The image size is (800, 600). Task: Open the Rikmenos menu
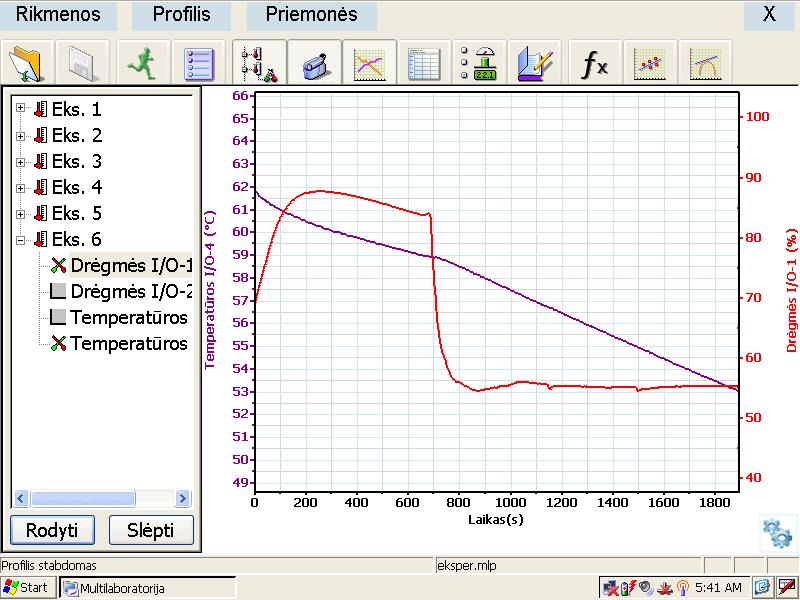[x=58, y=14]
